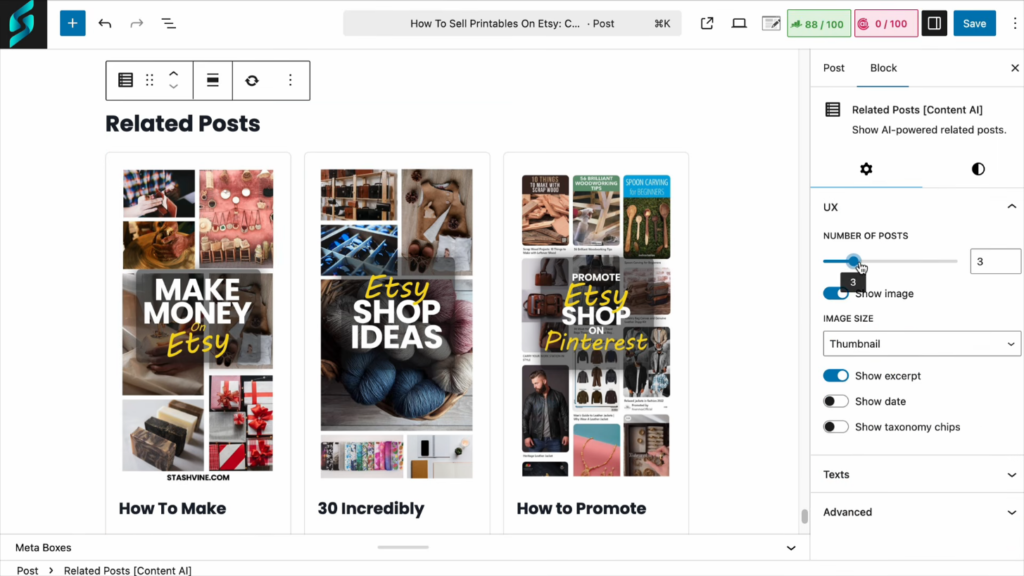Open the device preview laptop icon
This screenshot has height=576, width=1024.
(x=739, y=23)
